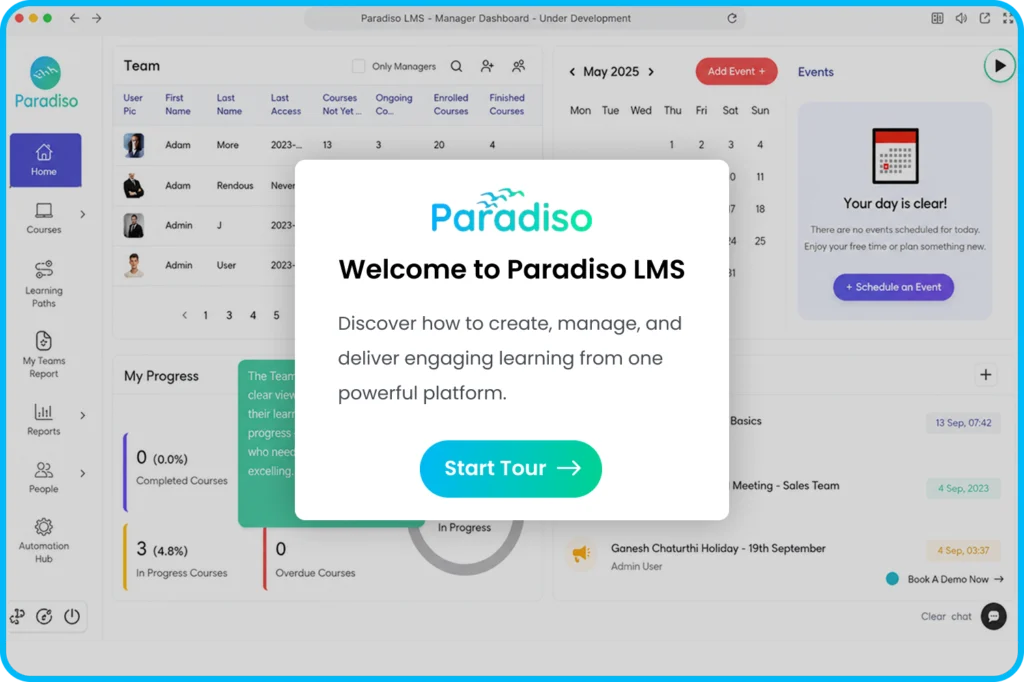Open Reports in the sidebar
The image size is (1024, 682).
coord(44,419)
